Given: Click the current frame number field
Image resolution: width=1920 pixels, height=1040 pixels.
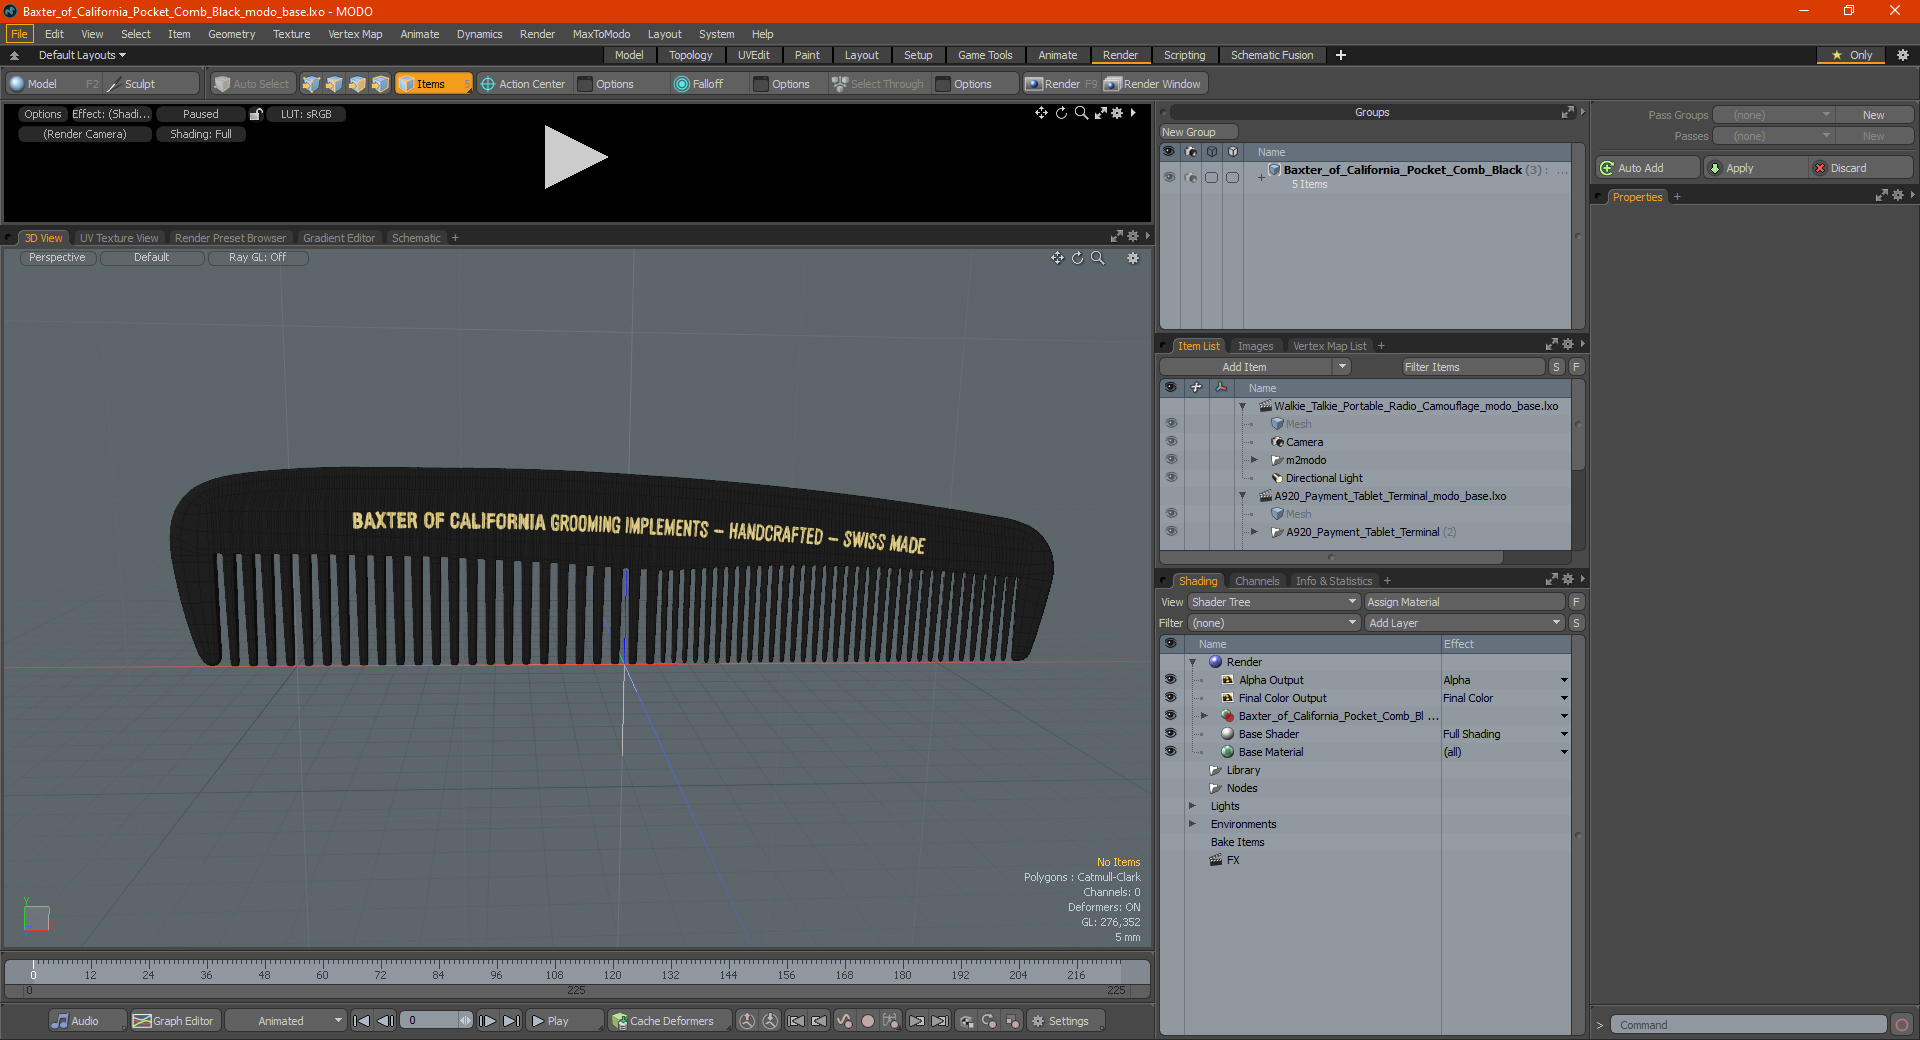Looking at the screenshot, I should tap(431, 1021).
